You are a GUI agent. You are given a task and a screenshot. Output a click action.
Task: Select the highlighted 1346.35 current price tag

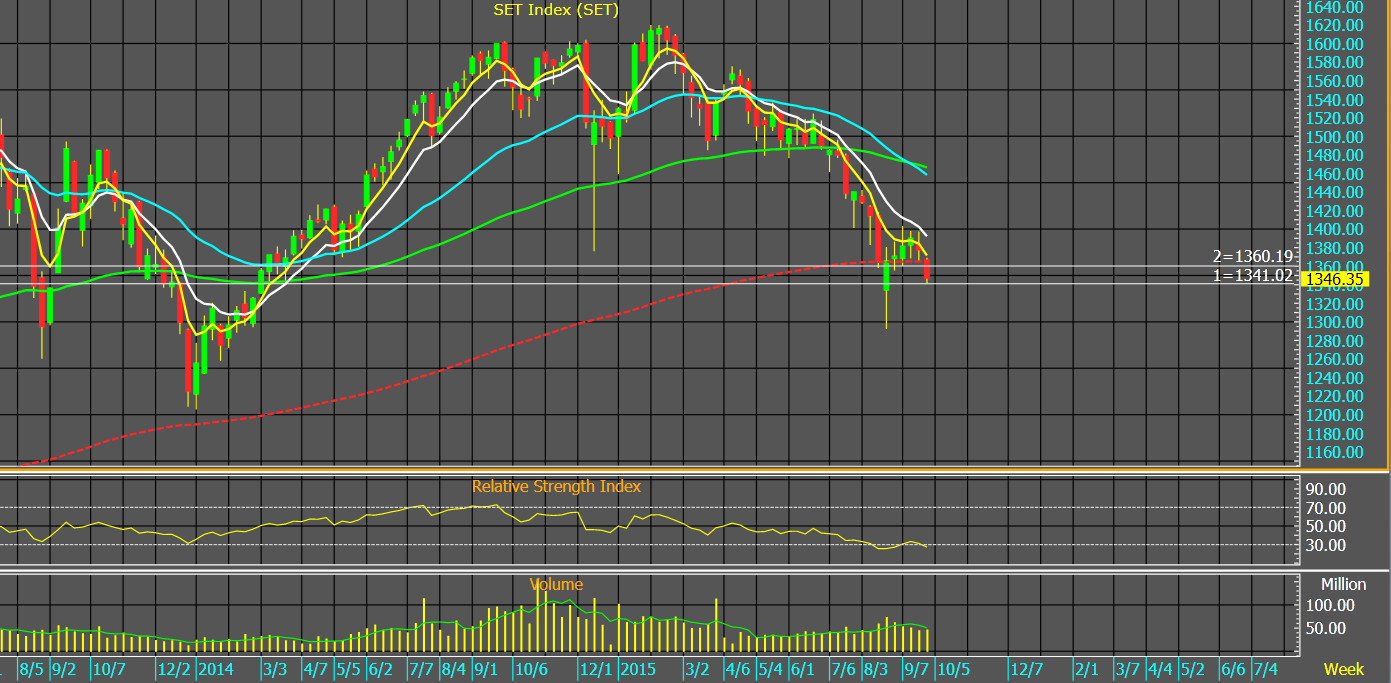point(1336,280)
